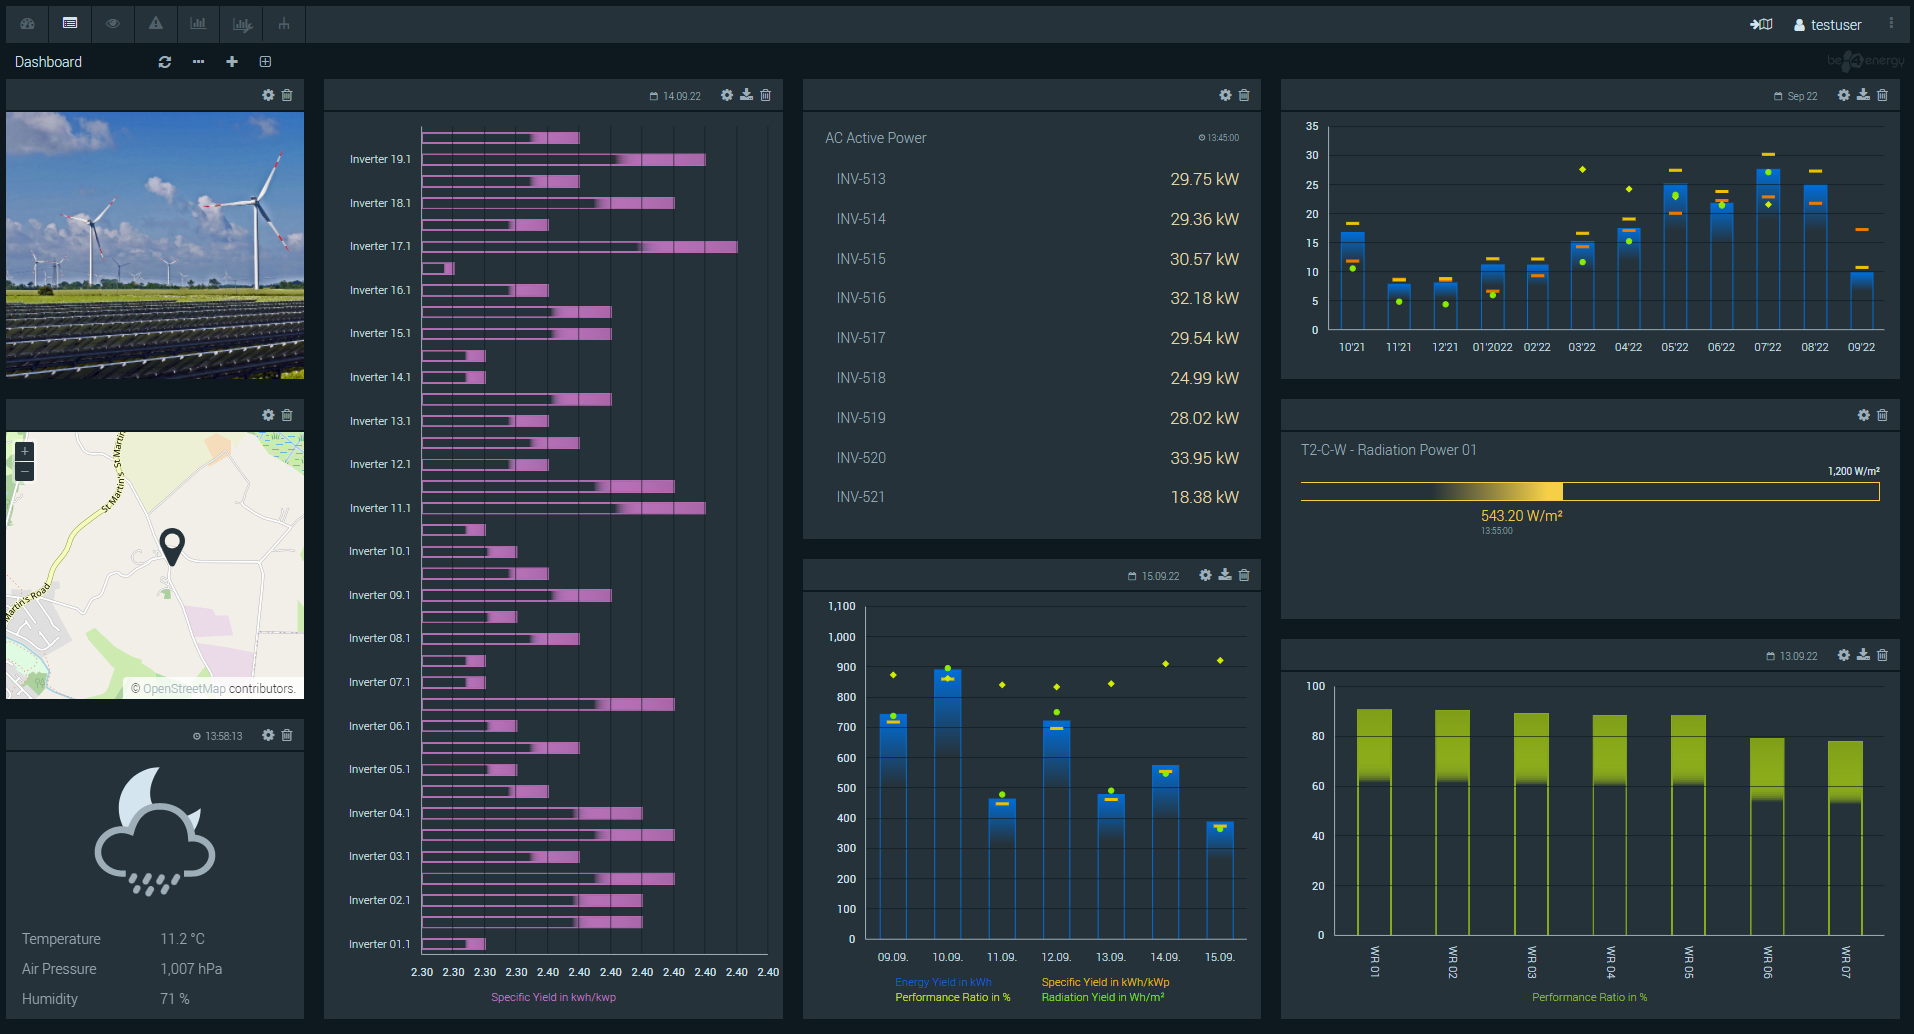Toggle Energy Yield in kWh legend series

(943, 982)
